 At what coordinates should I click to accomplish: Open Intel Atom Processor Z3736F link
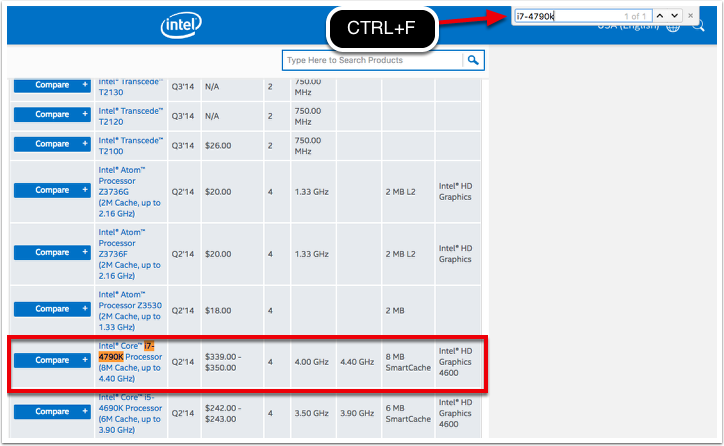[129, 254]
